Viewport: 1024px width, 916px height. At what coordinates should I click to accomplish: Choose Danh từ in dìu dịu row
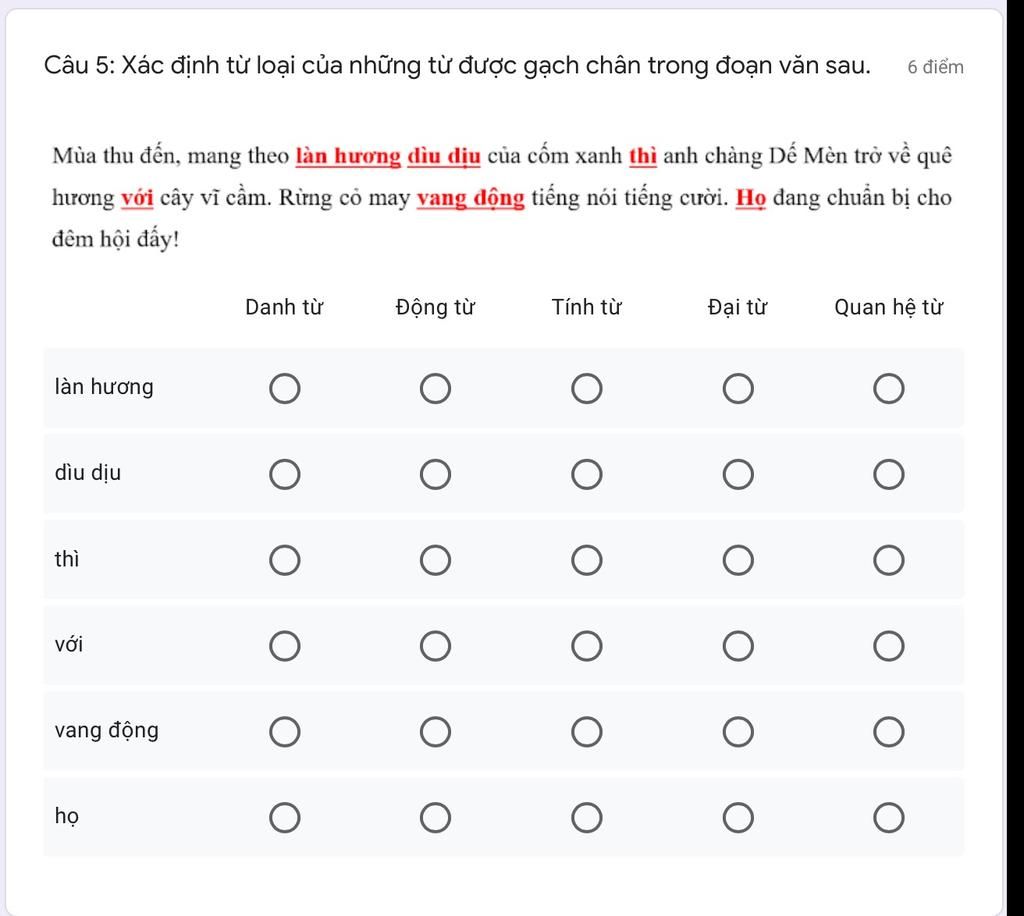285,474
